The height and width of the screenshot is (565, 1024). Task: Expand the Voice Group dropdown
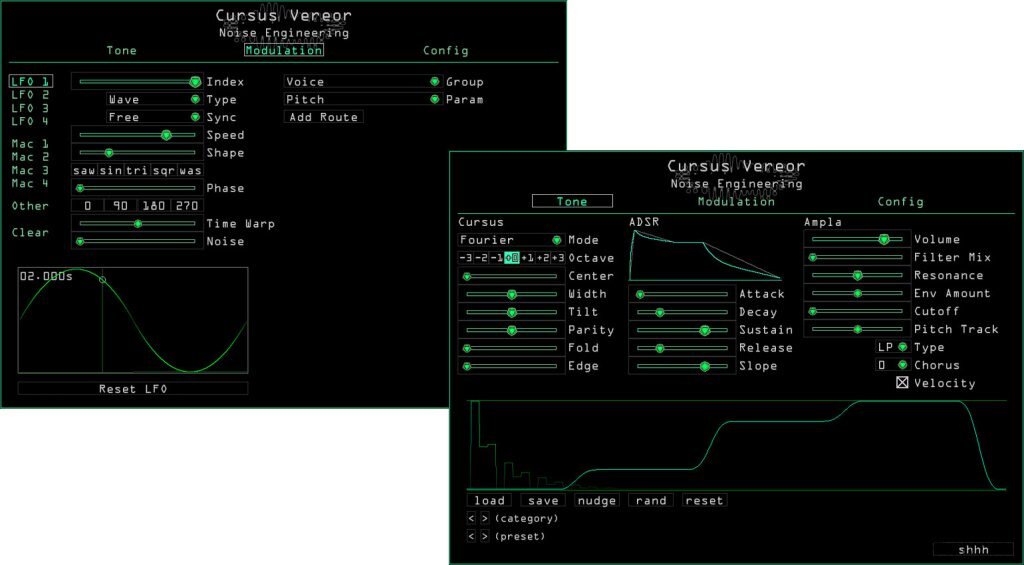pyautogui.click(x=362, y=82)
